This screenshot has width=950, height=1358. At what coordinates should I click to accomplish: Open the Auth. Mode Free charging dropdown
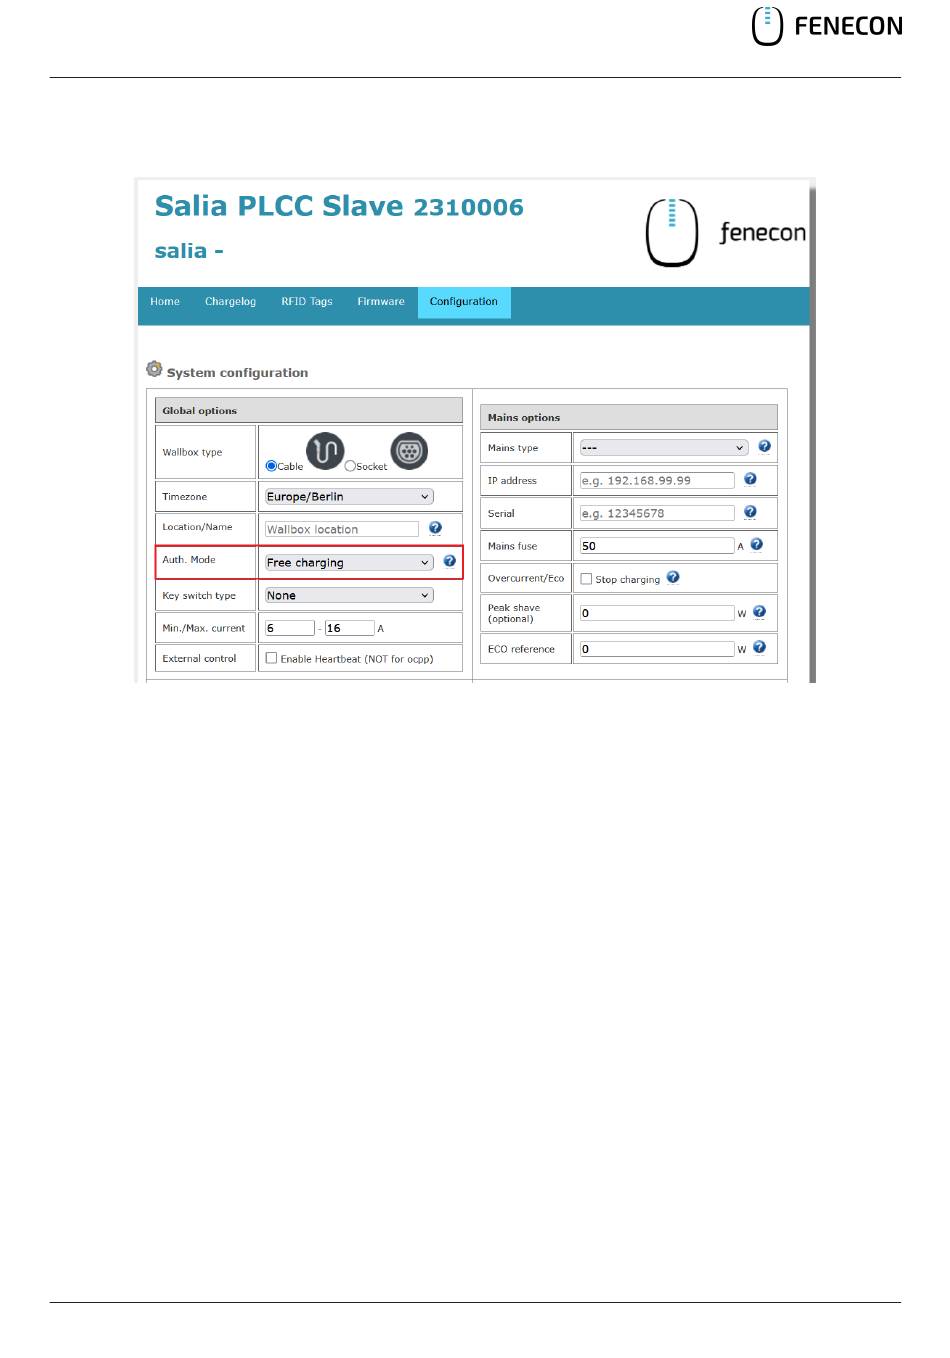[x=349, y=563]
